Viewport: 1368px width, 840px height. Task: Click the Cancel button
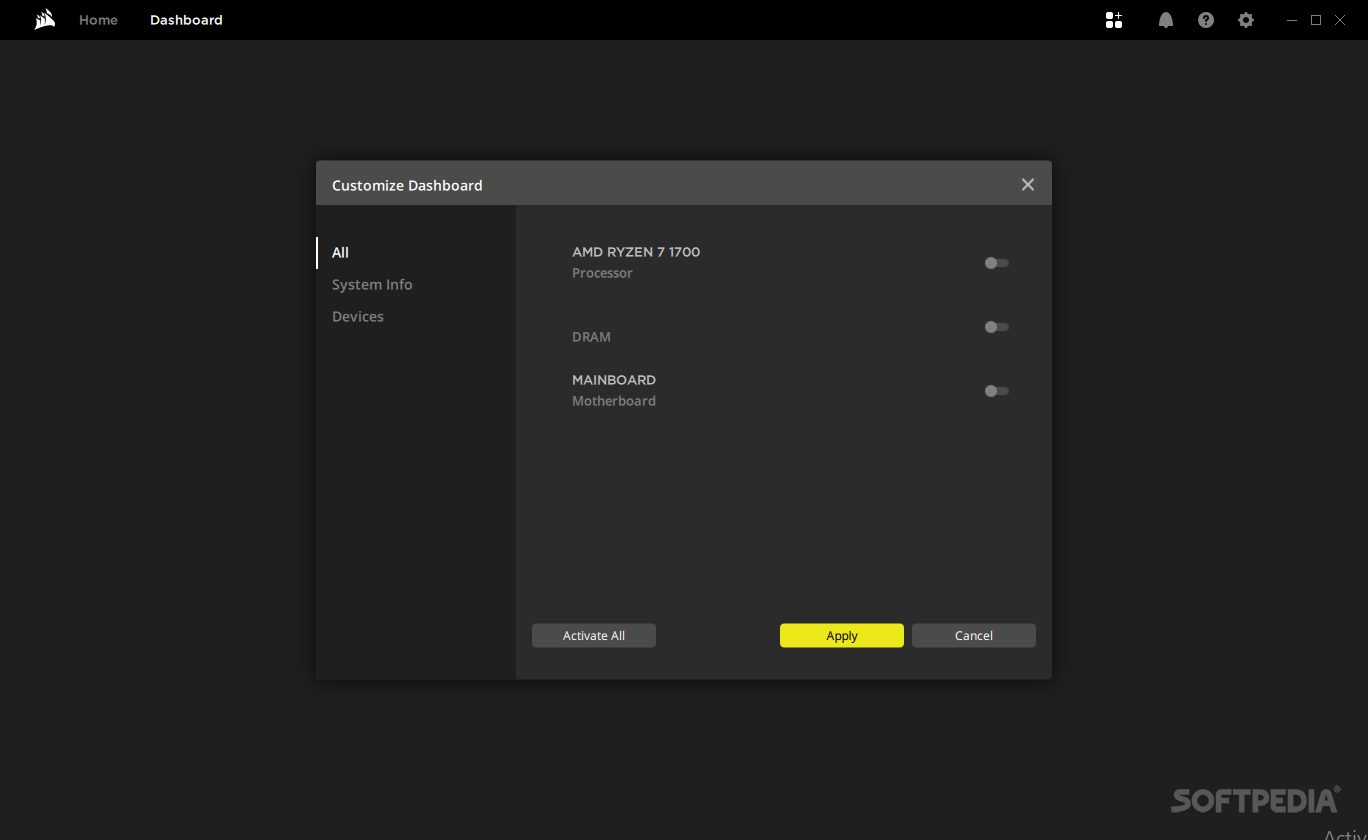tap(974, 636)
